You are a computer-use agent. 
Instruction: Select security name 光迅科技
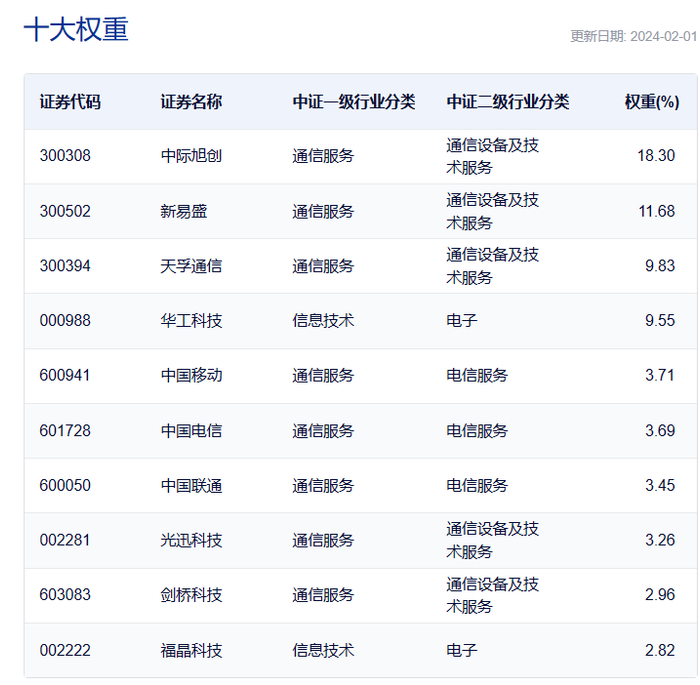(191, 540)
